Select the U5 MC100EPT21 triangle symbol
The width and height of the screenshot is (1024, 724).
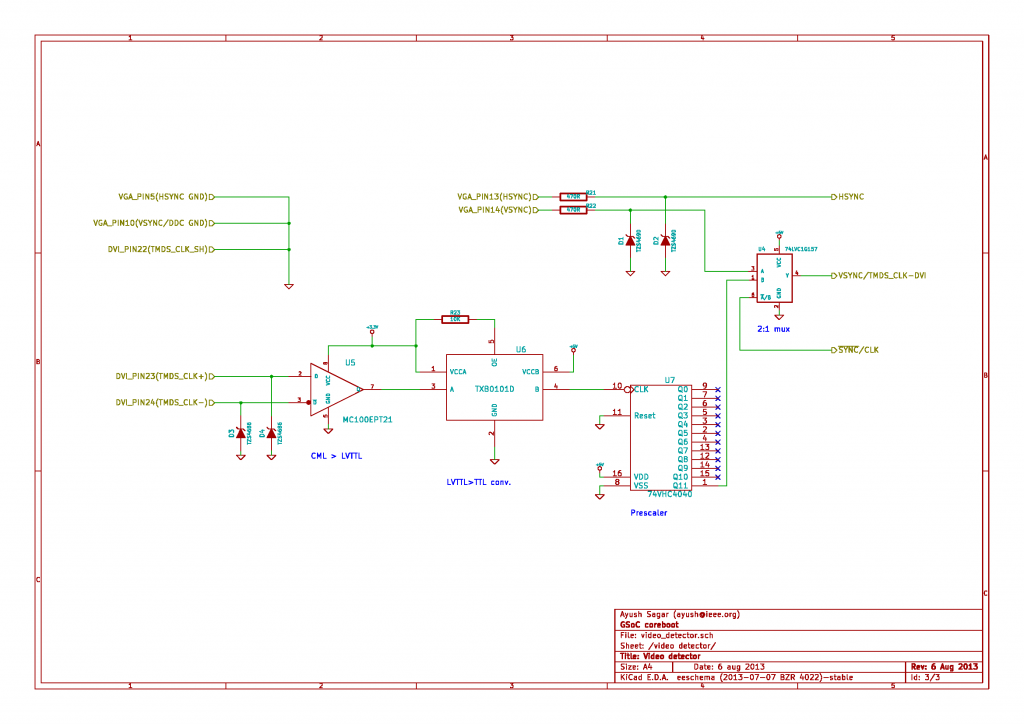click(332, 388)
